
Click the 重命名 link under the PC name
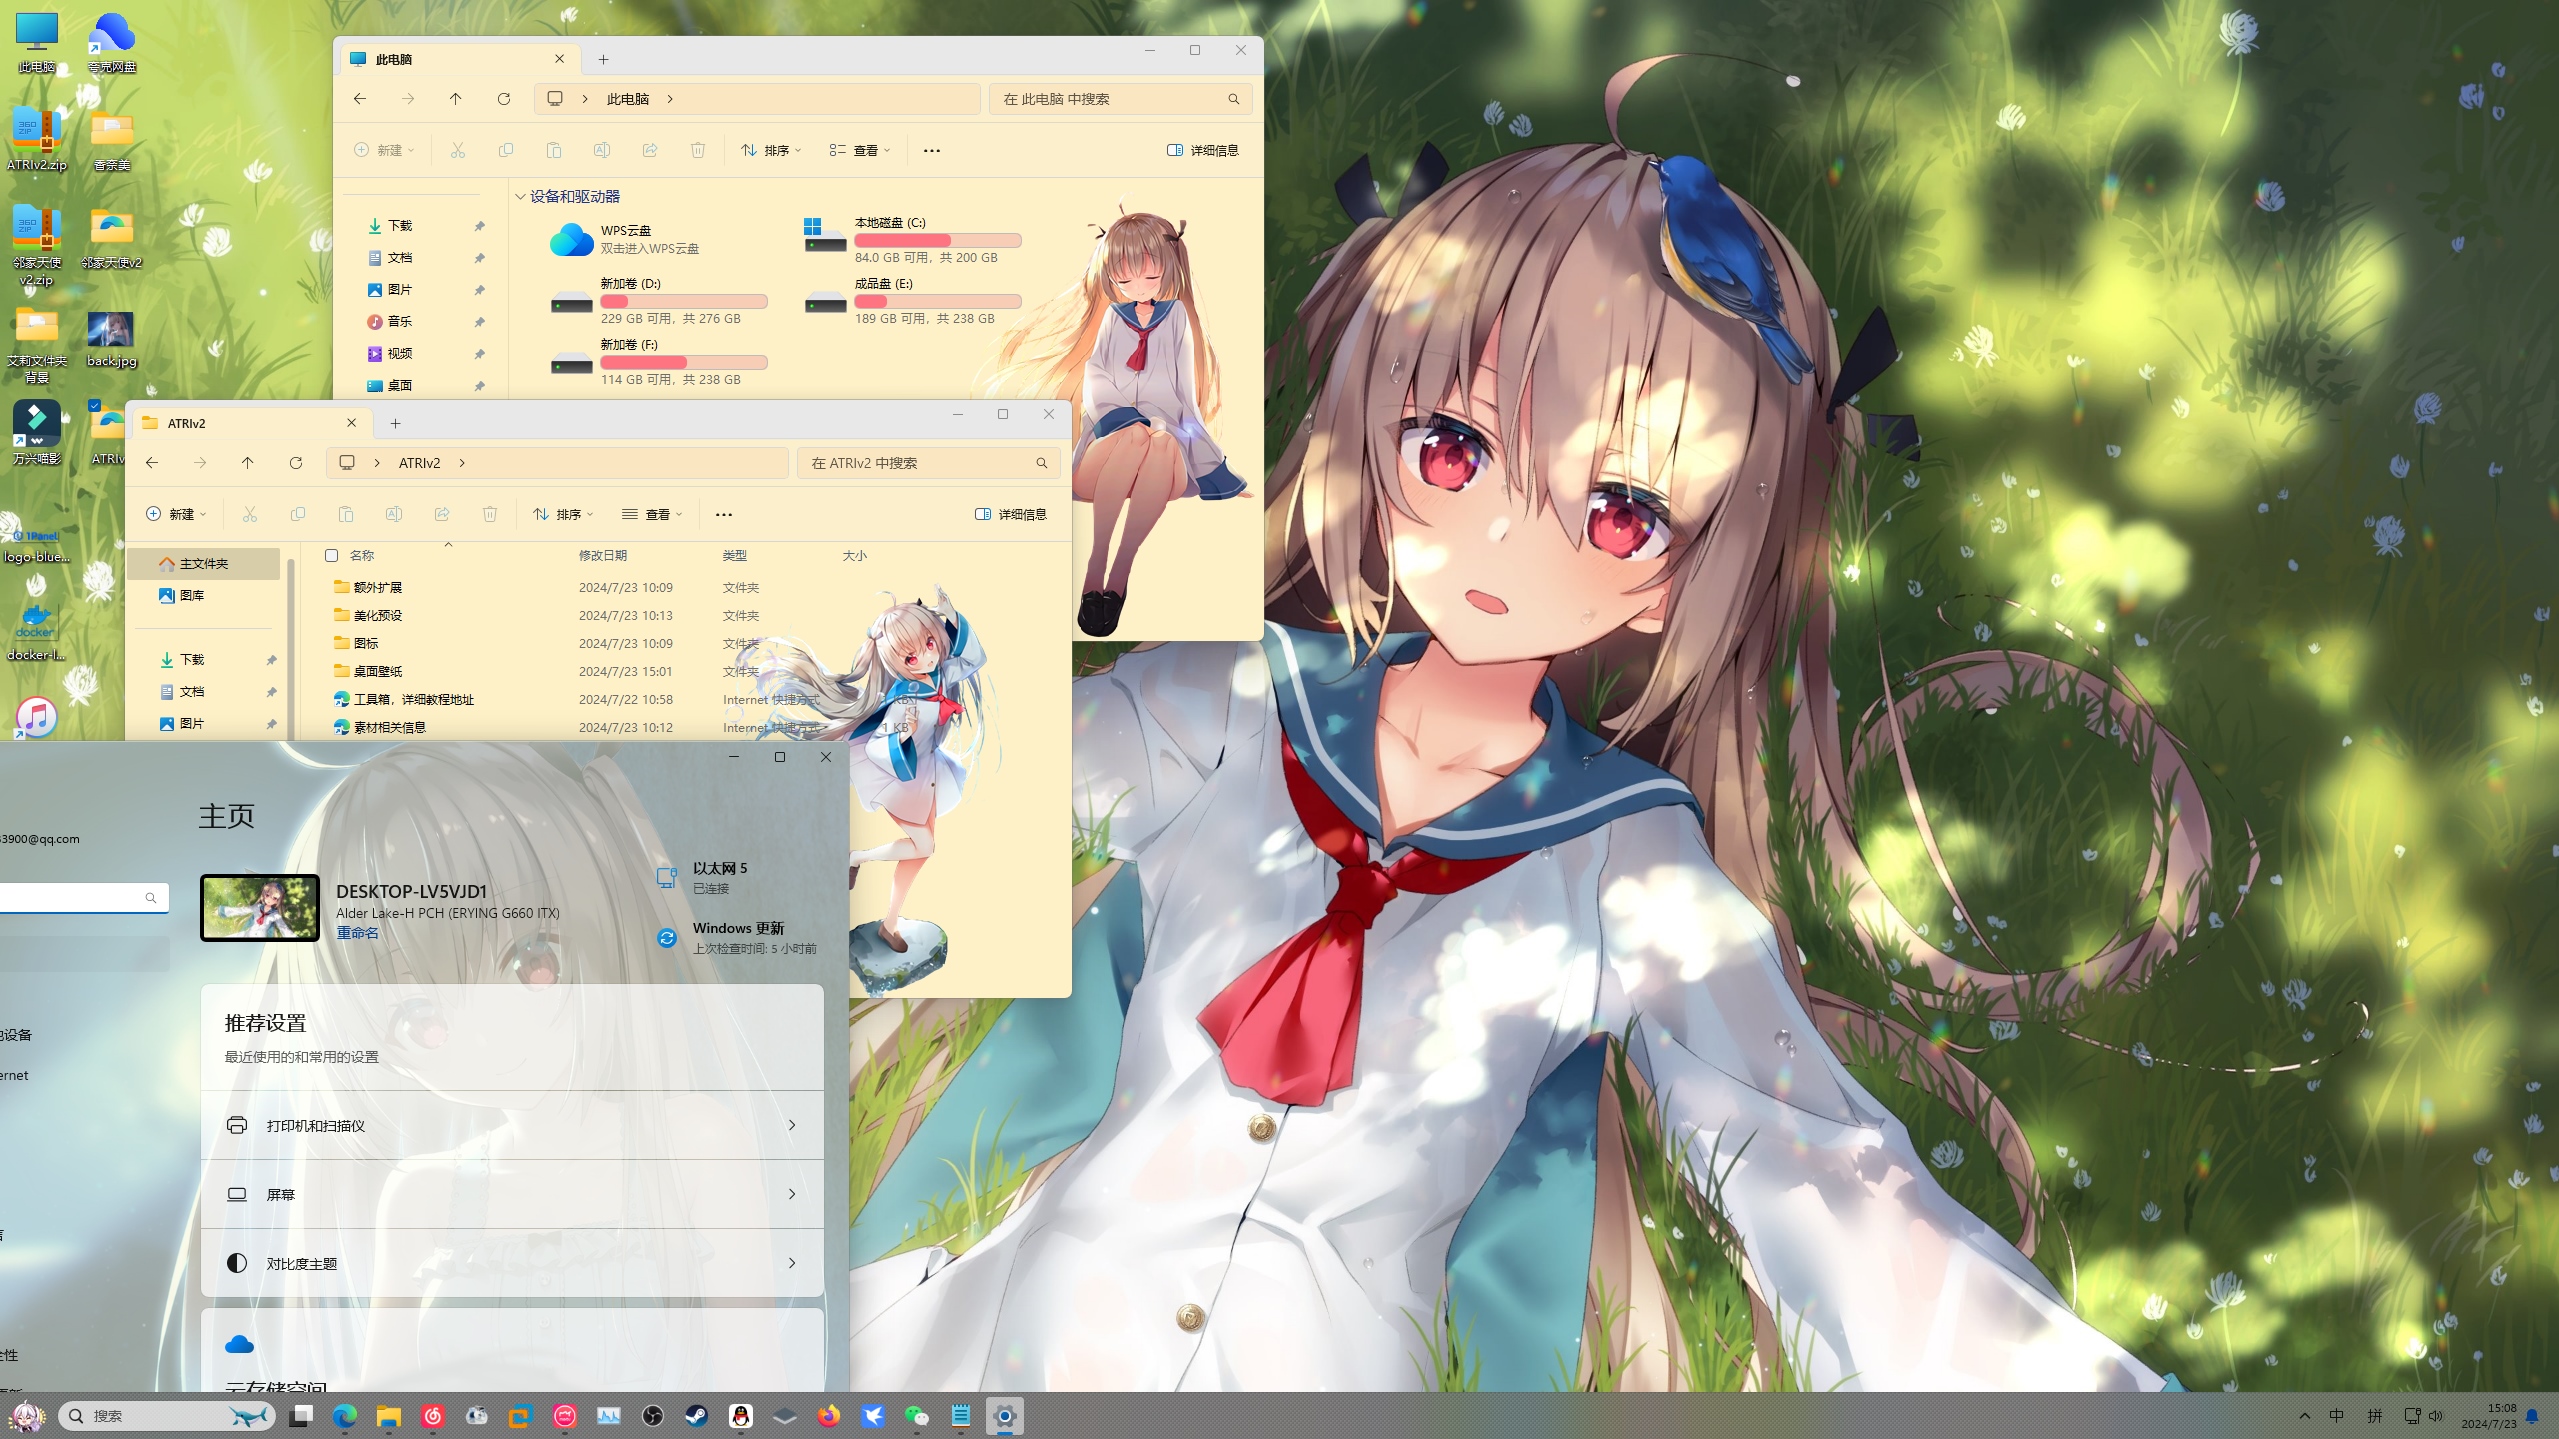pyautogui.click(x=357, y=933)
